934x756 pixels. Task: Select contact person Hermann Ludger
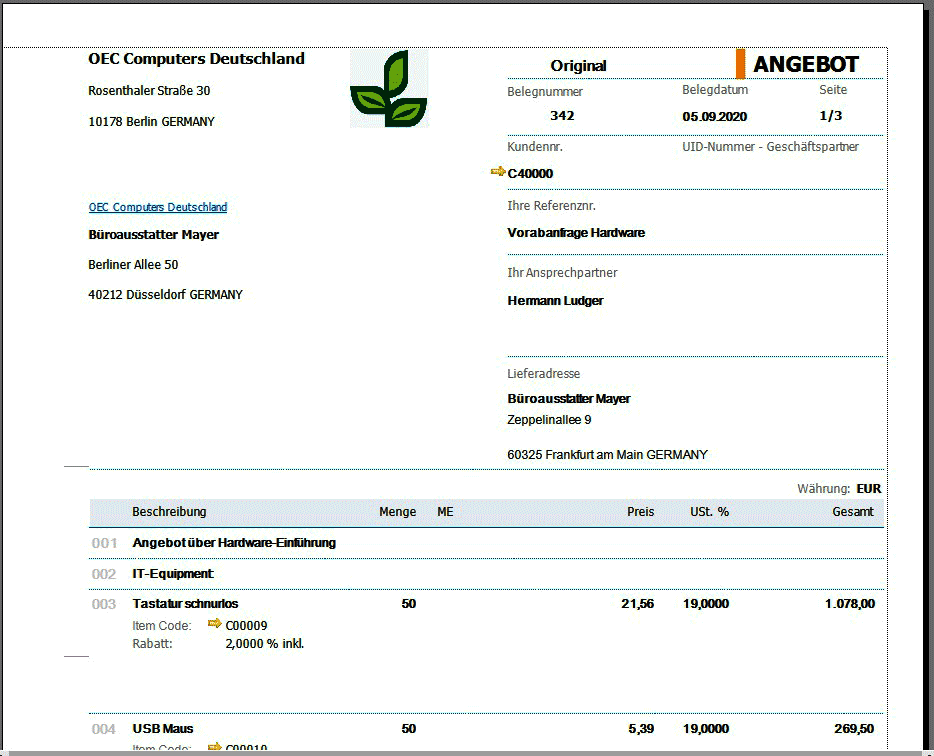pyautogui.click(x=555, y=301)
